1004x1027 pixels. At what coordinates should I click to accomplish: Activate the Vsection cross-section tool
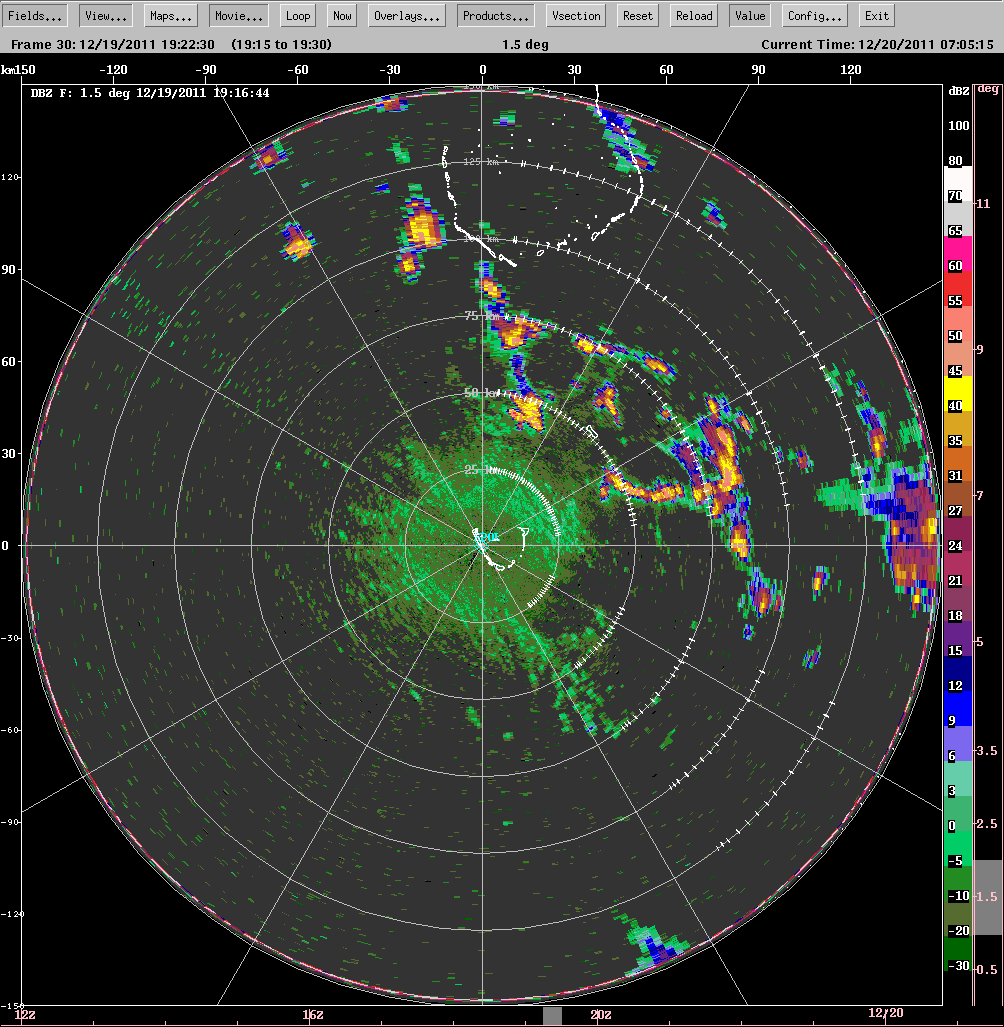(574, 15)
